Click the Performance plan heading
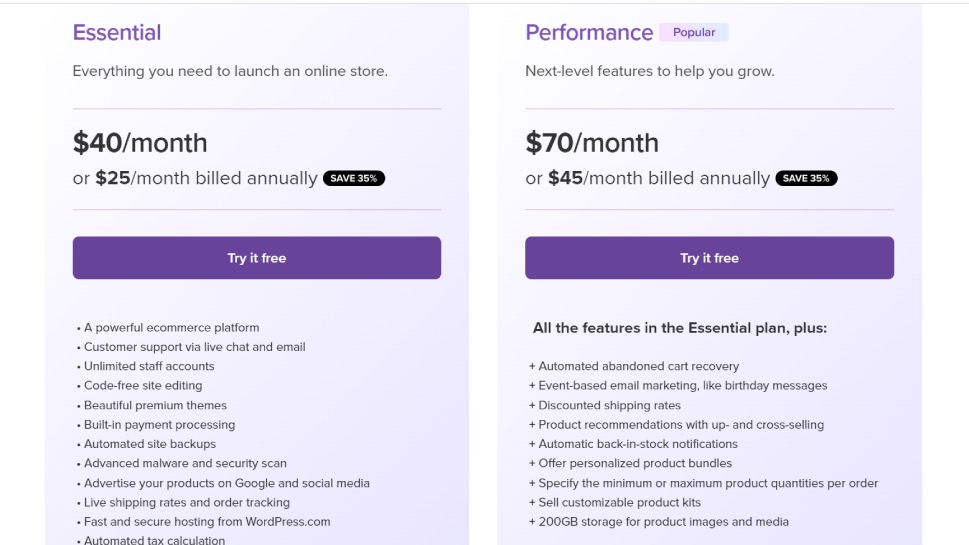 click(x=589, y=32)
